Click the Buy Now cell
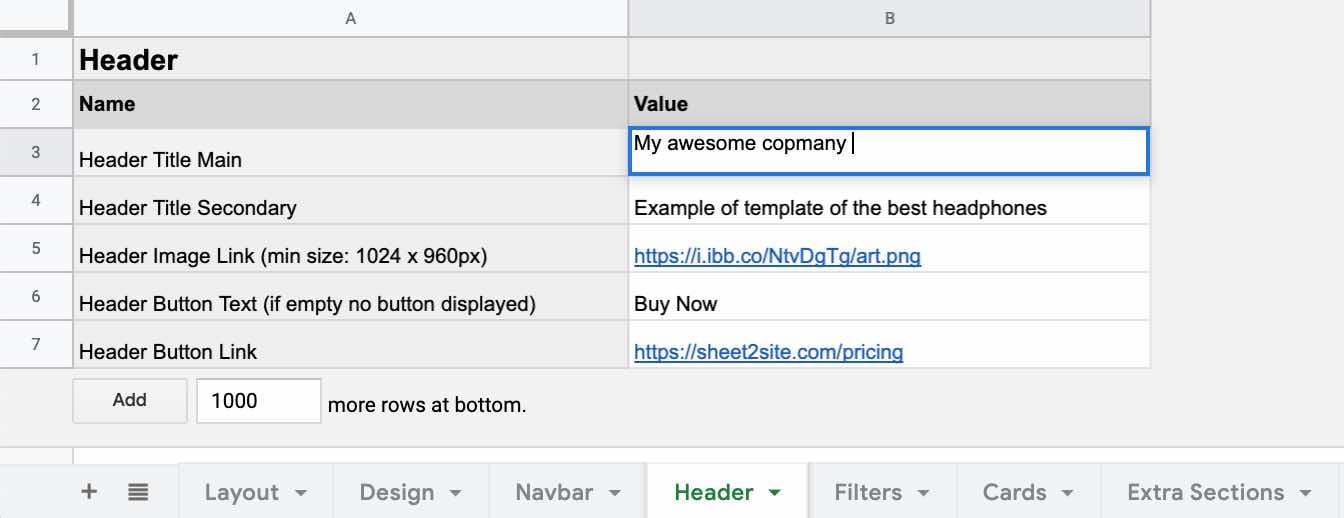 click(x=889, y=304)
